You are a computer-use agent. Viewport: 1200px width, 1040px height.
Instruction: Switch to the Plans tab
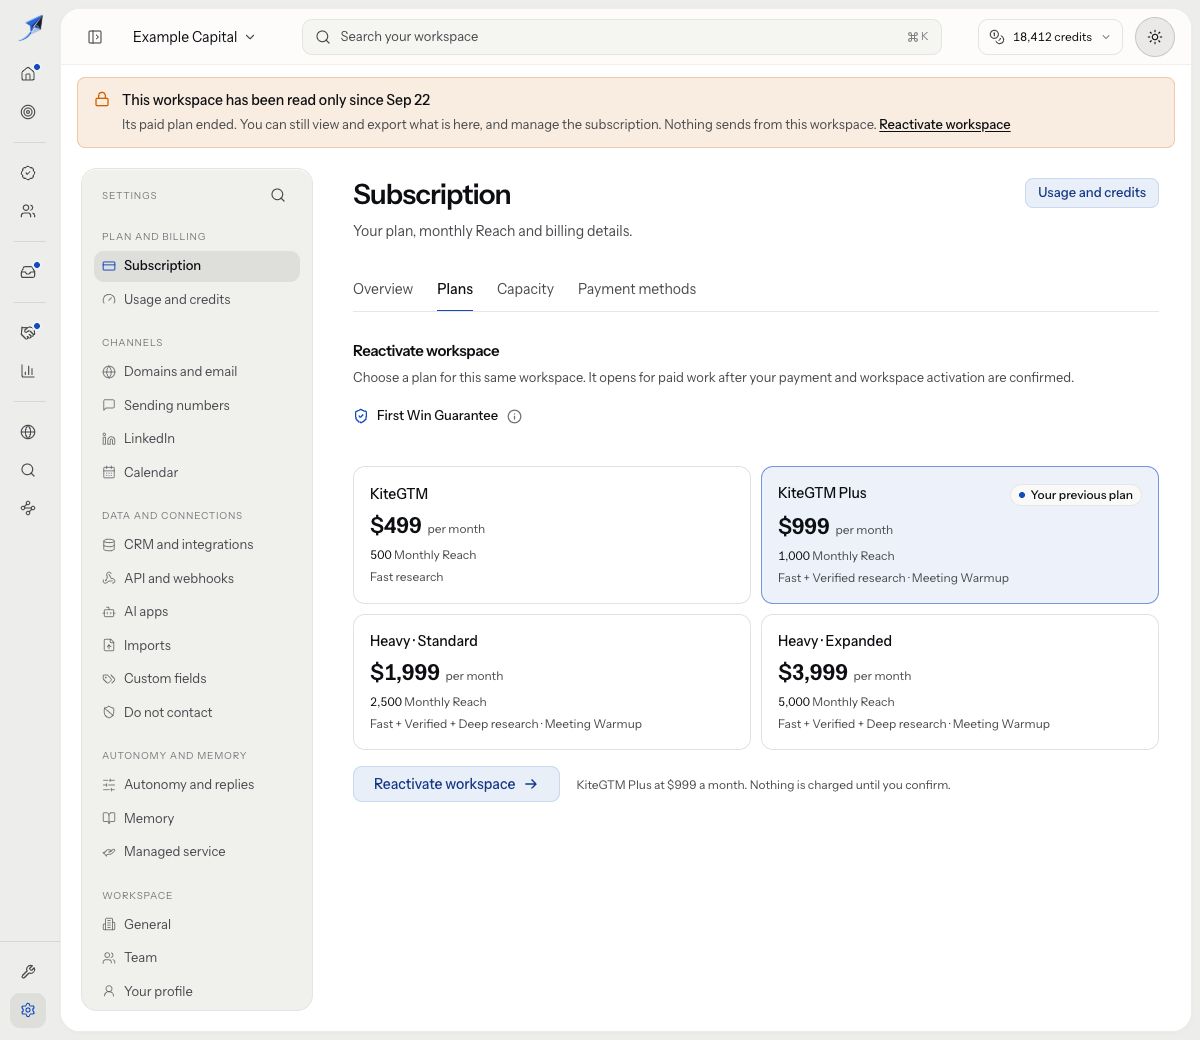(x=455, y=289)
